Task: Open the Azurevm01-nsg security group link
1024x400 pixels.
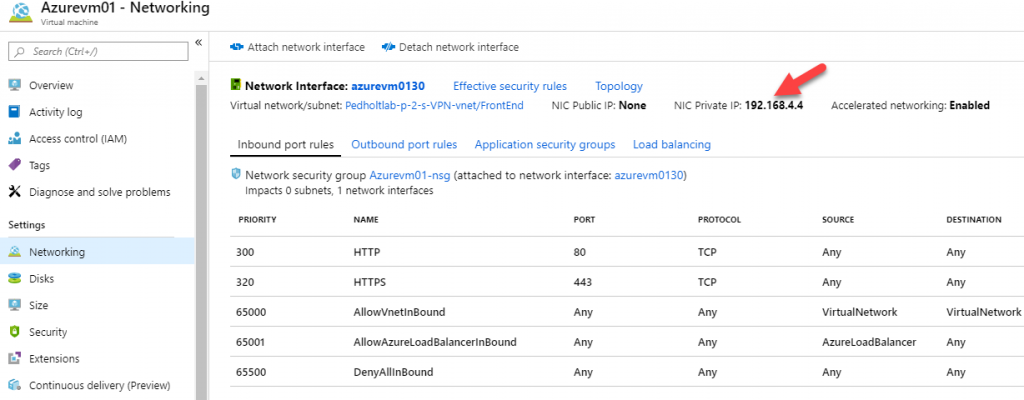Action: [x=409, y=175]
